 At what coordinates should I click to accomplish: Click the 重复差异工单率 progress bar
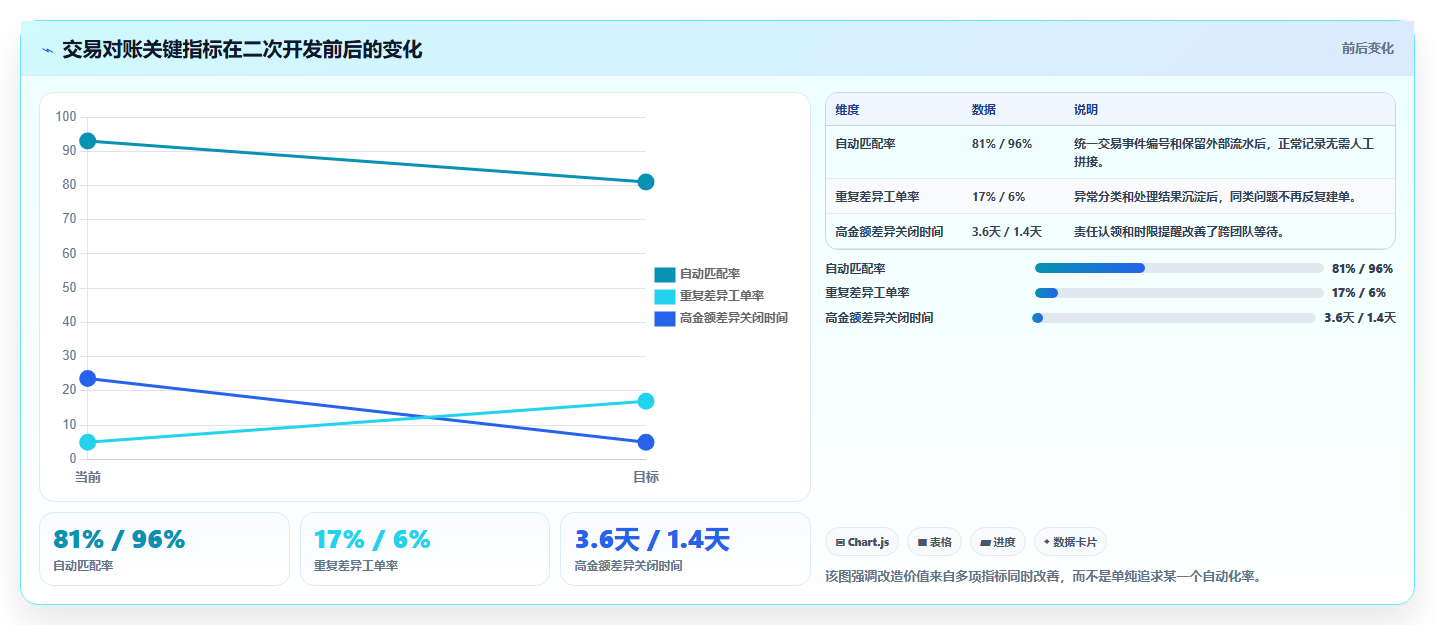(x=1179, y=293)
